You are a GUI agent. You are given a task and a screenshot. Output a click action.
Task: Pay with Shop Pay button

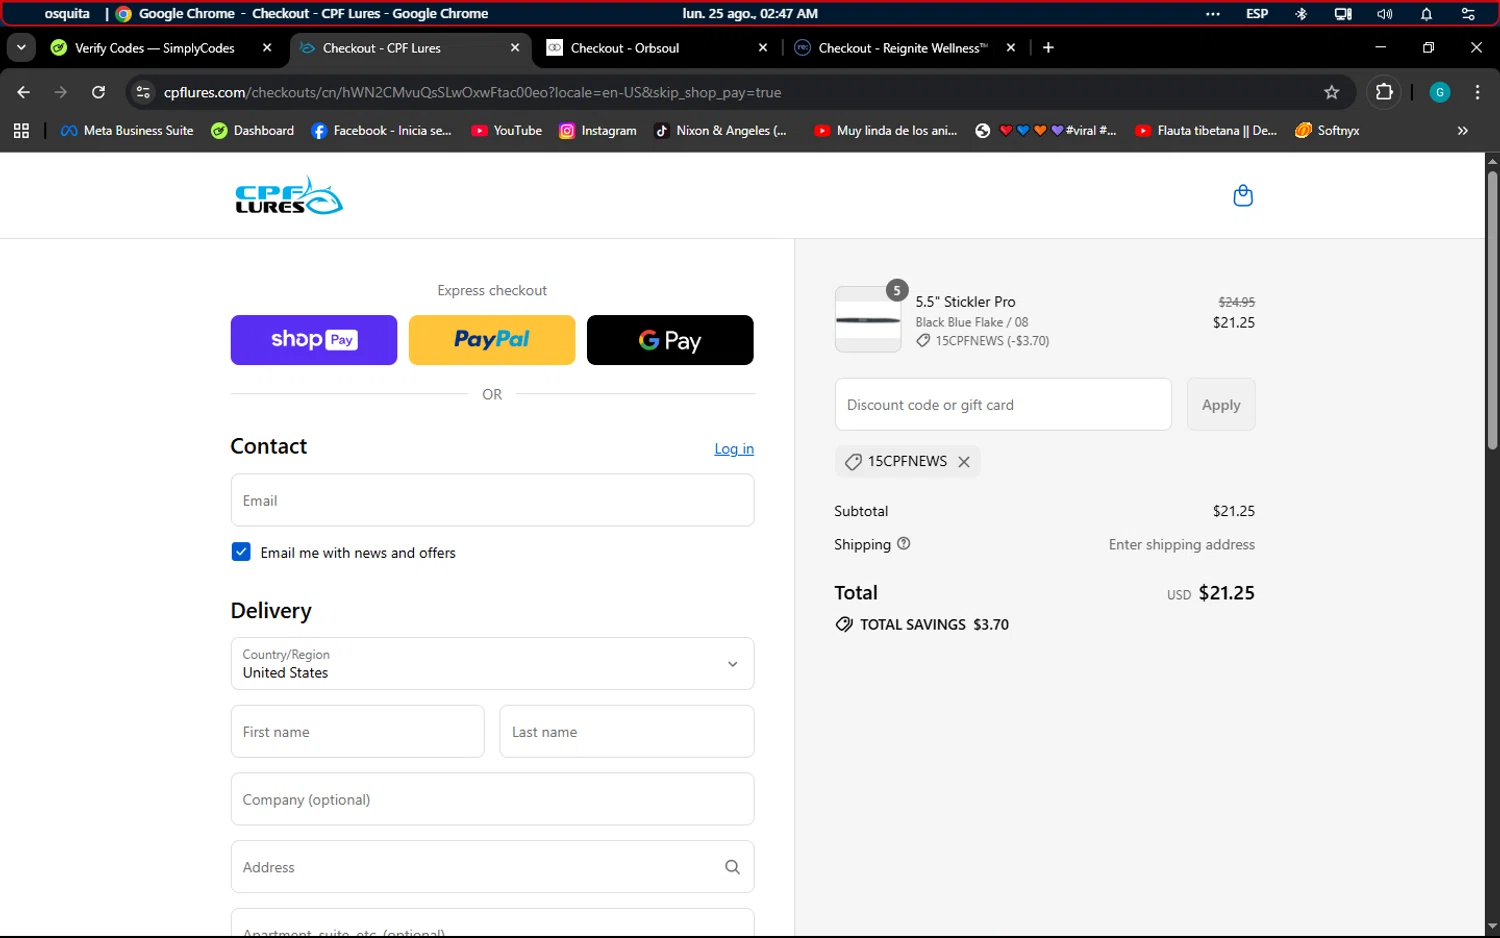tap(314, 340)
